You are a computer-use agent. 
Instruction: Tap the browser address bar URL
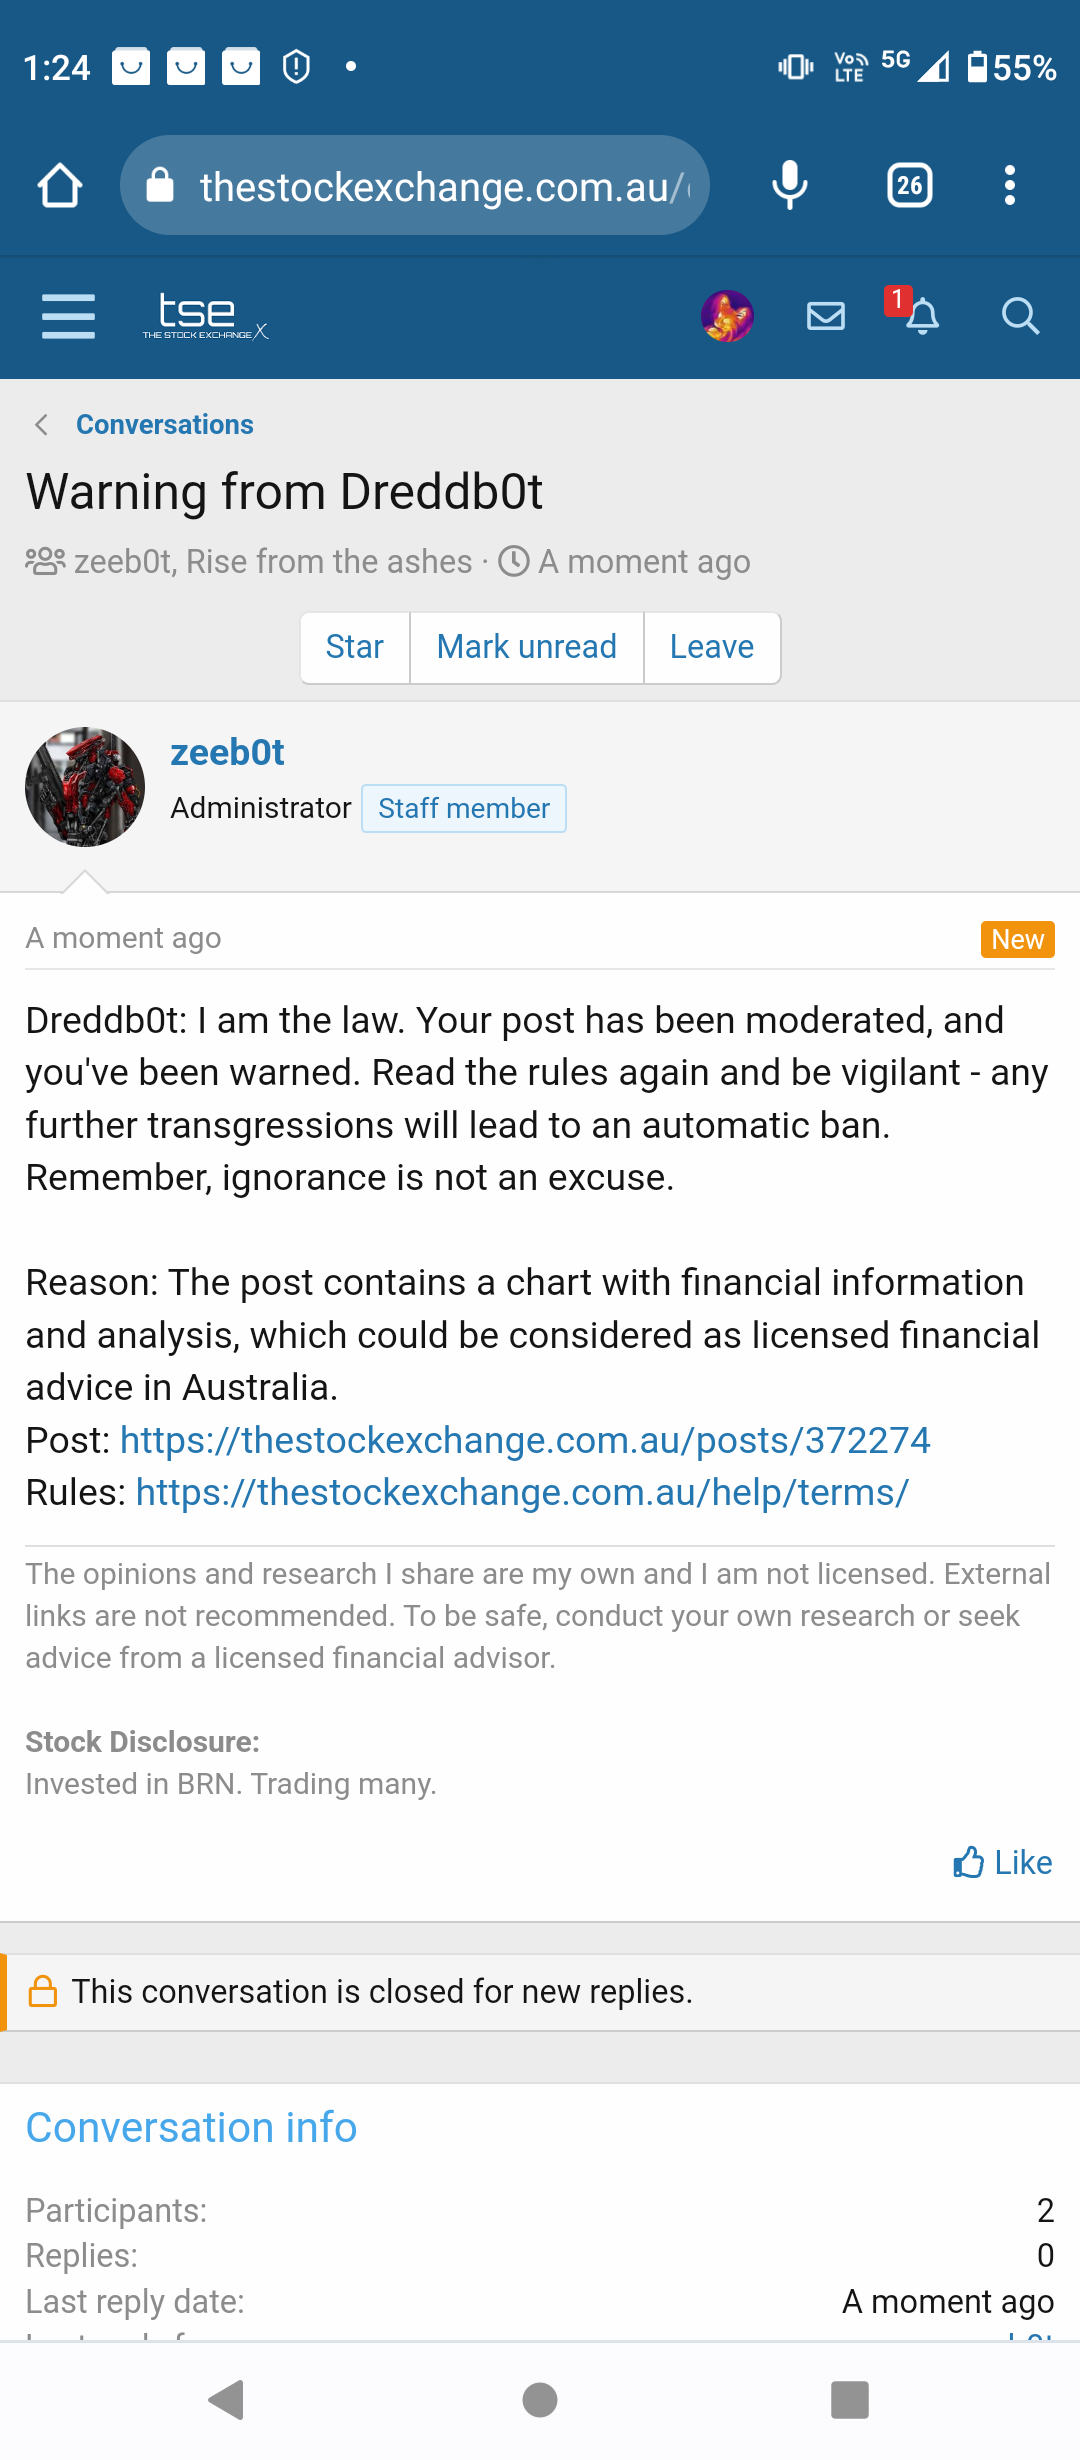point(440,187)
